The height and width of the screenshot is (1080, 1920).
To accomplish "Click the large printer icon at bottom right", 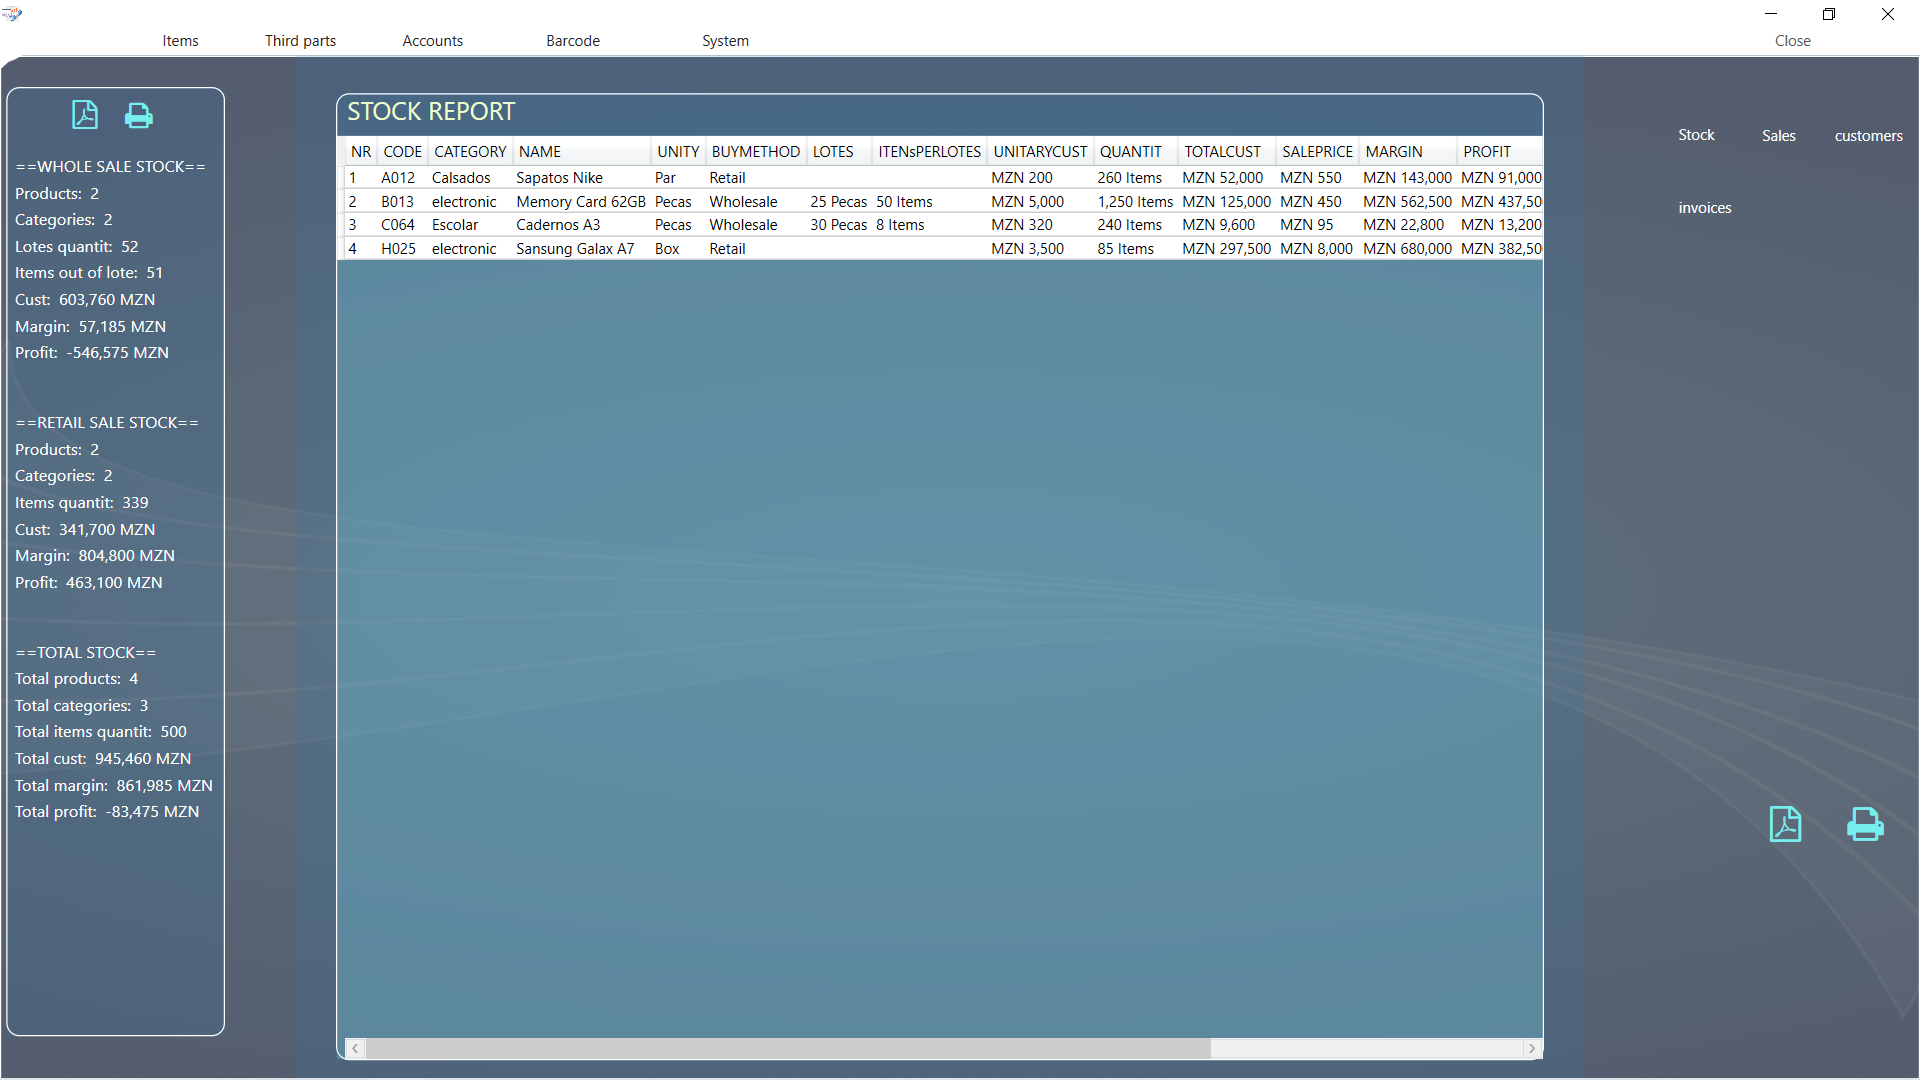I will (x=1864, y=824).
